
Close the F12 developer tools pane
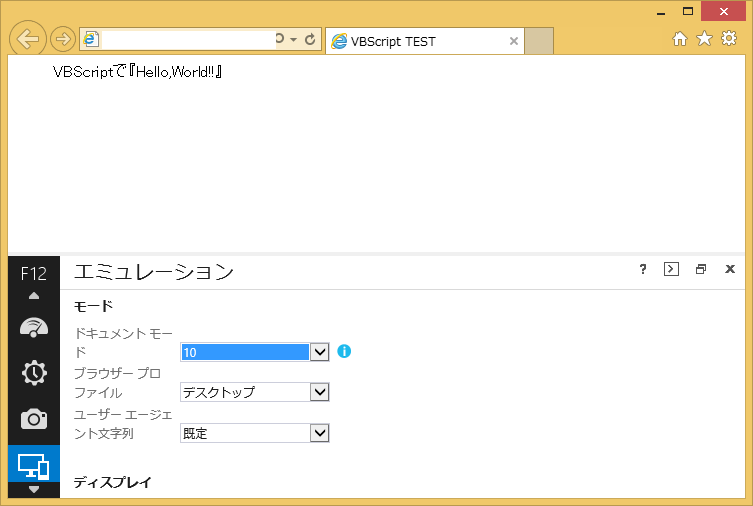pyautogui.click(x=730, y=269)
